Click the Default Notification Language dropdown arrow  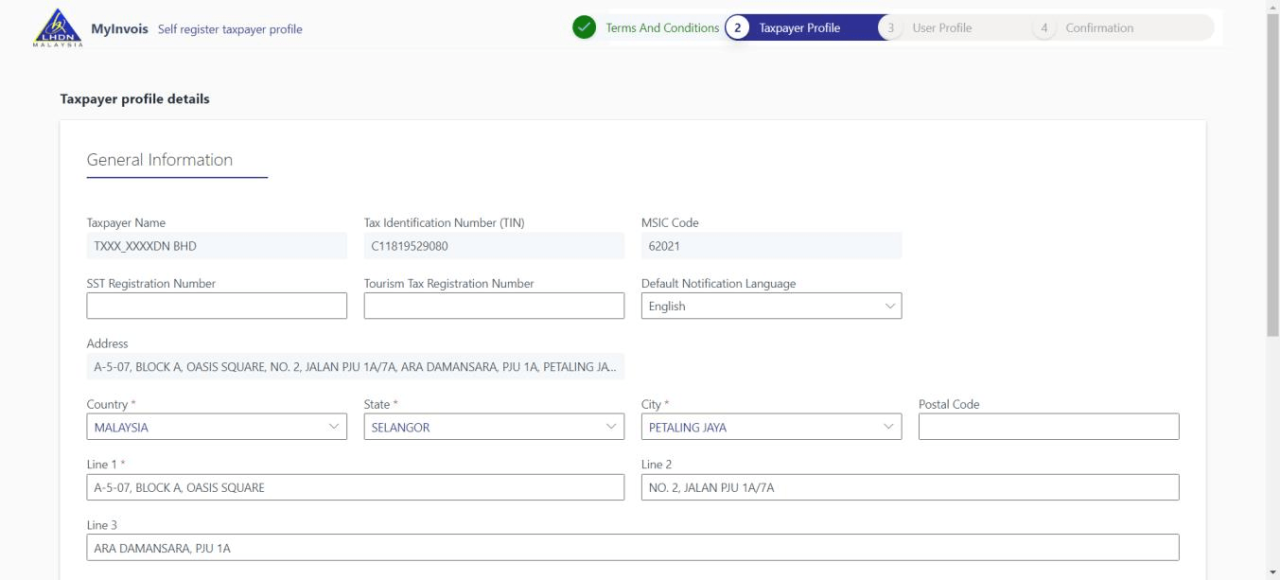pyautogui.click(x=891, y=305)
